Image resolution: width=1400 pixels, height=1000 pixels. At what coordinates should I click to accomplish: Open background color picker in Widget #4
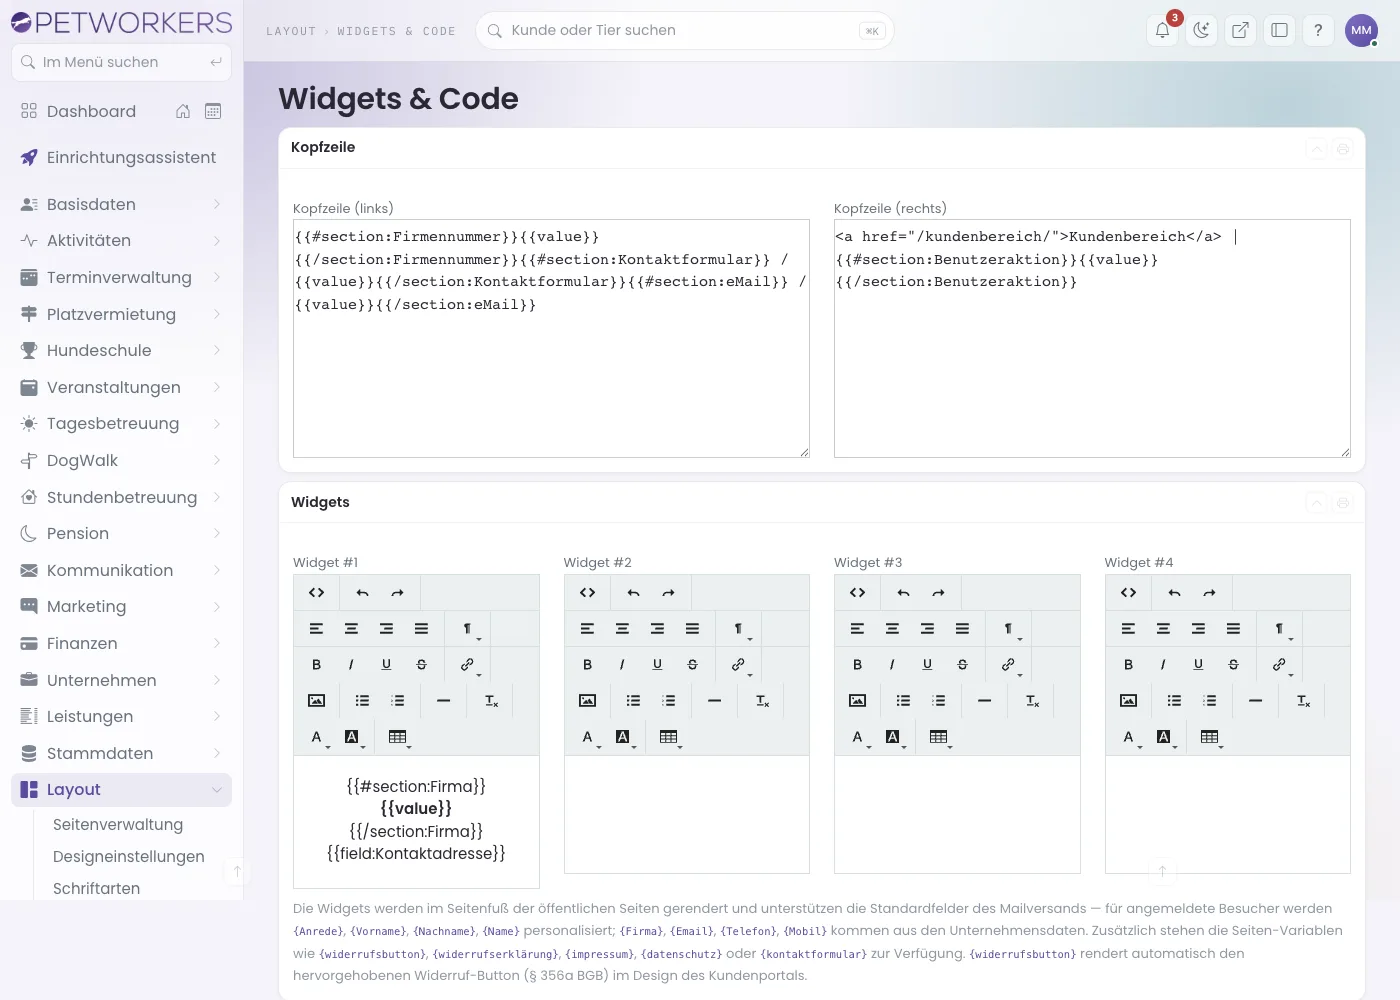click(x=1165, y=737)
